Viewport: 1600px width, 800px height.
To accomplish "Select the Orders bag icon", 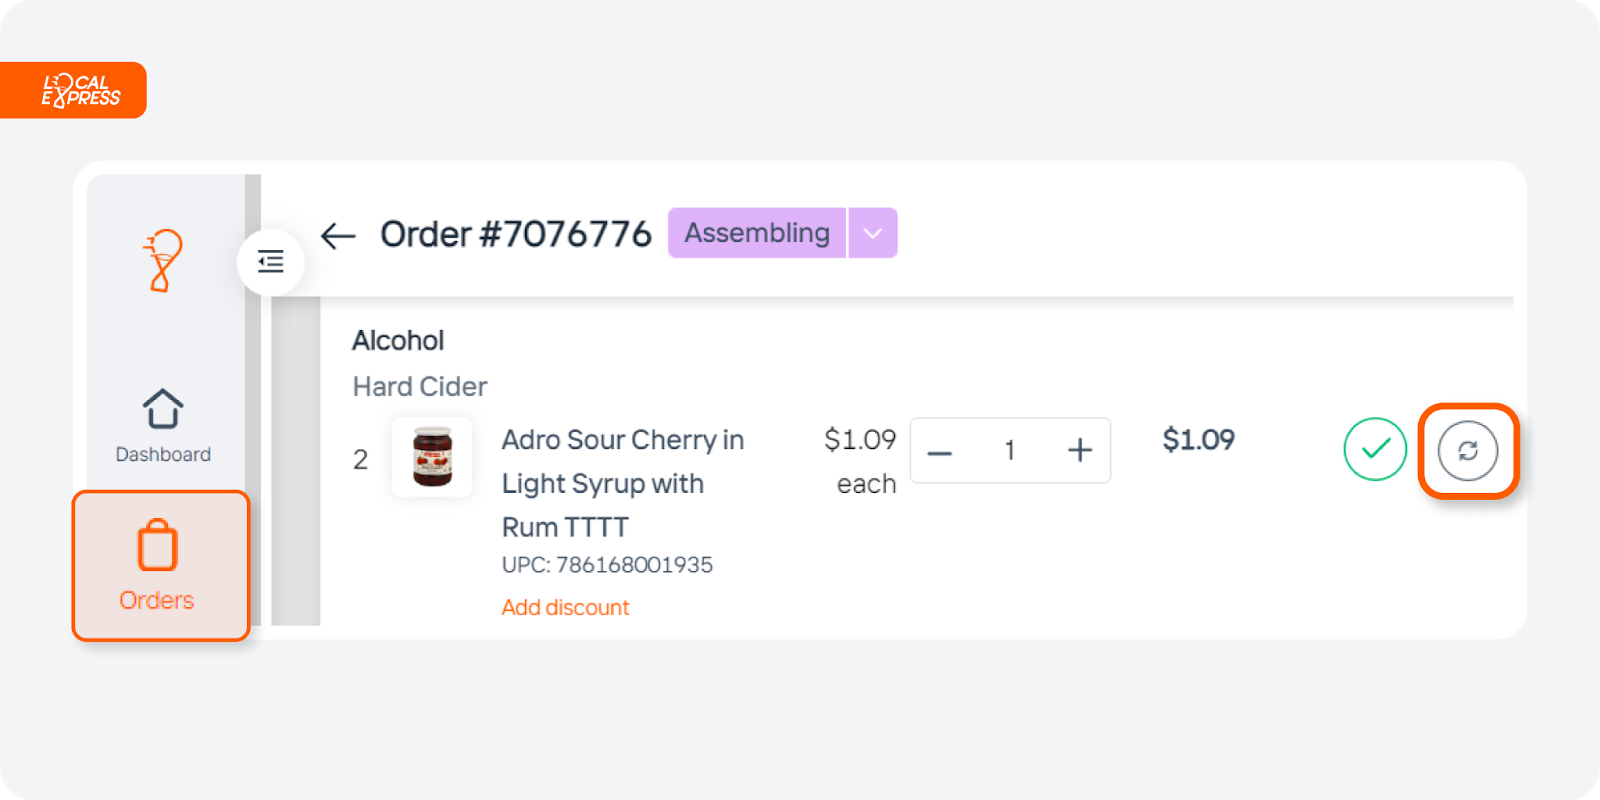I will [157, 545].
